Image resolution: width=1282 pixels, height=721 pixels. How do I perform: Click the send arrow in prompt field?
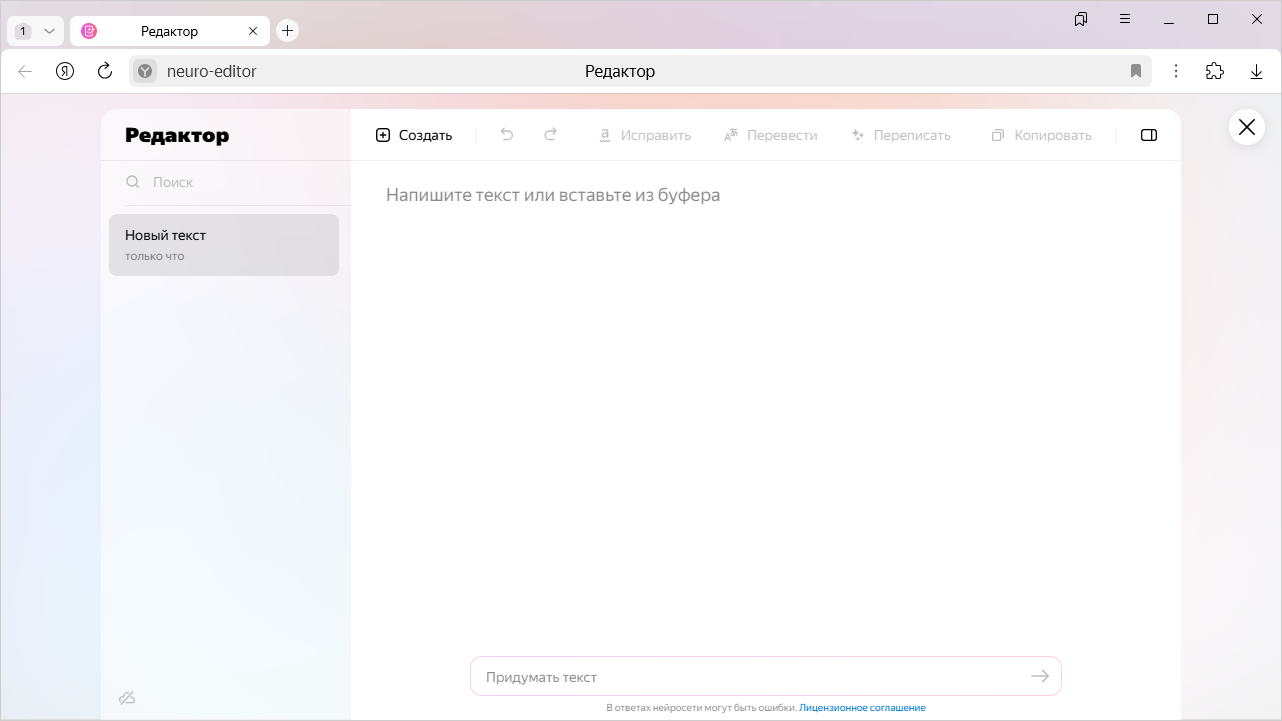(x=1040, y=677)
